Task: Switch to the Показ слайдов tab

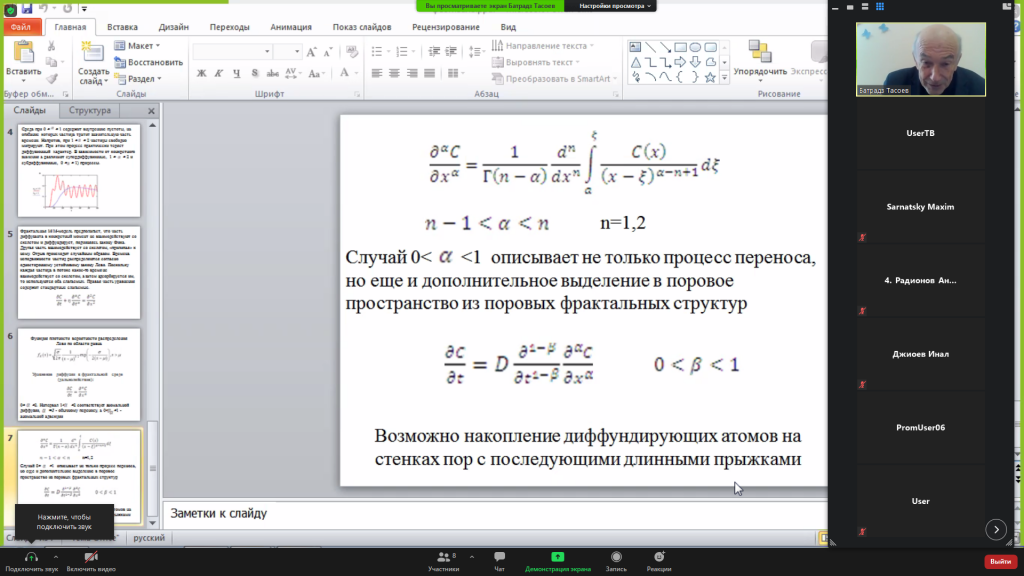Action: coord(362,27)
